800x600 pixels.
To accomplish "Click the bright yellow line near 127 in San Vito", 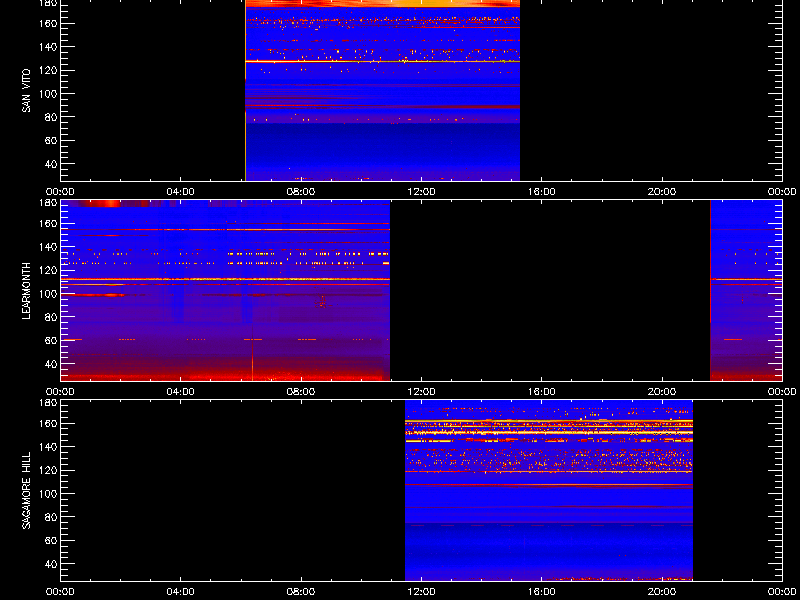I will (x=383, y=61).
